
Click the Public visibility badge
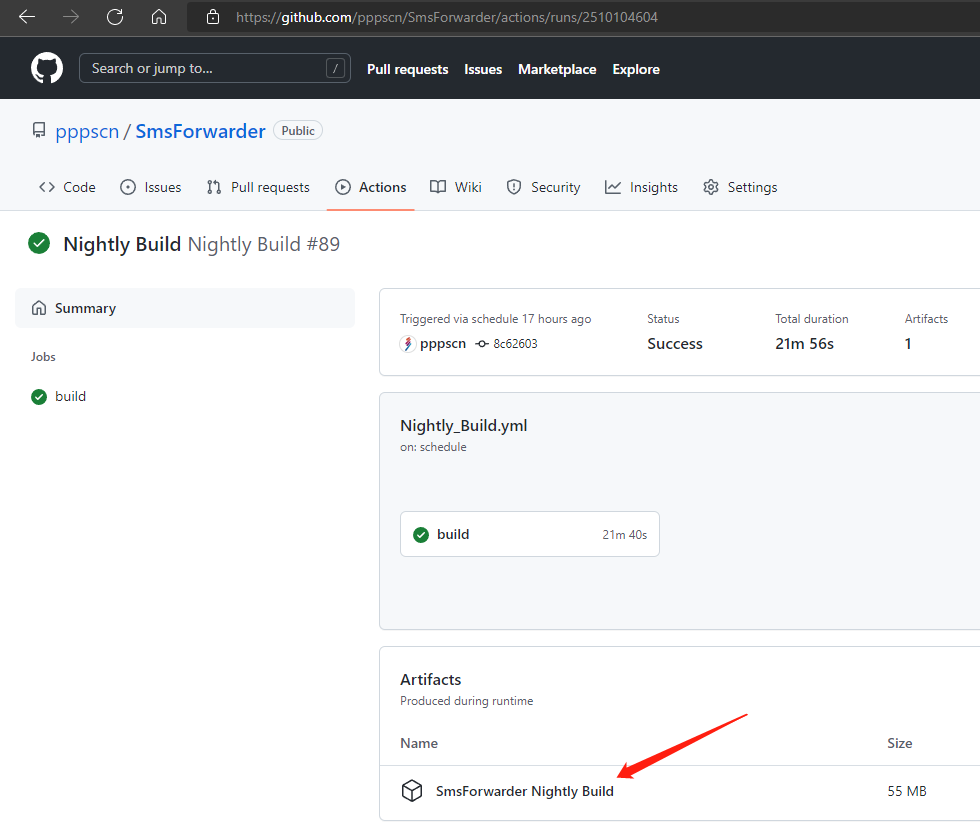[298, 131]
